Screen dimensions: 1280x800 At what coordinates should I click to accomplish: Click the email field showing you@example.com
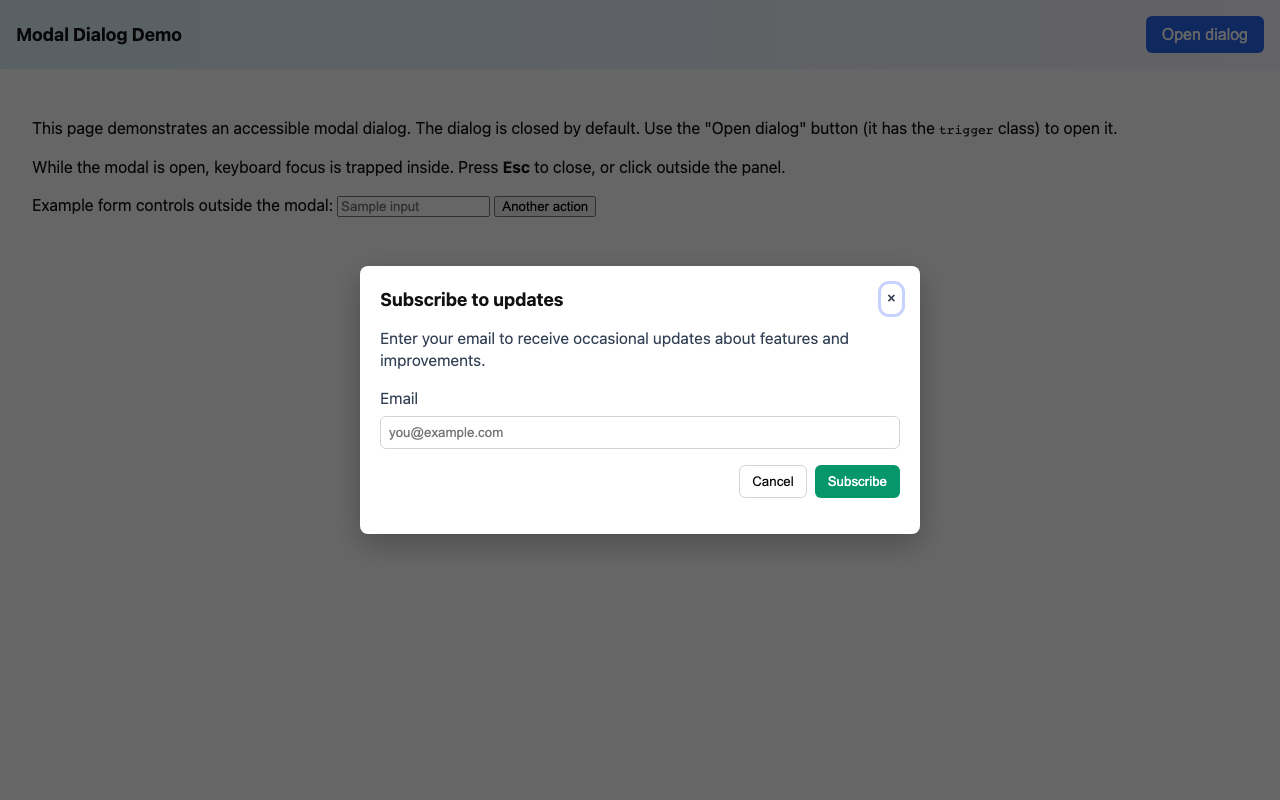639,432
